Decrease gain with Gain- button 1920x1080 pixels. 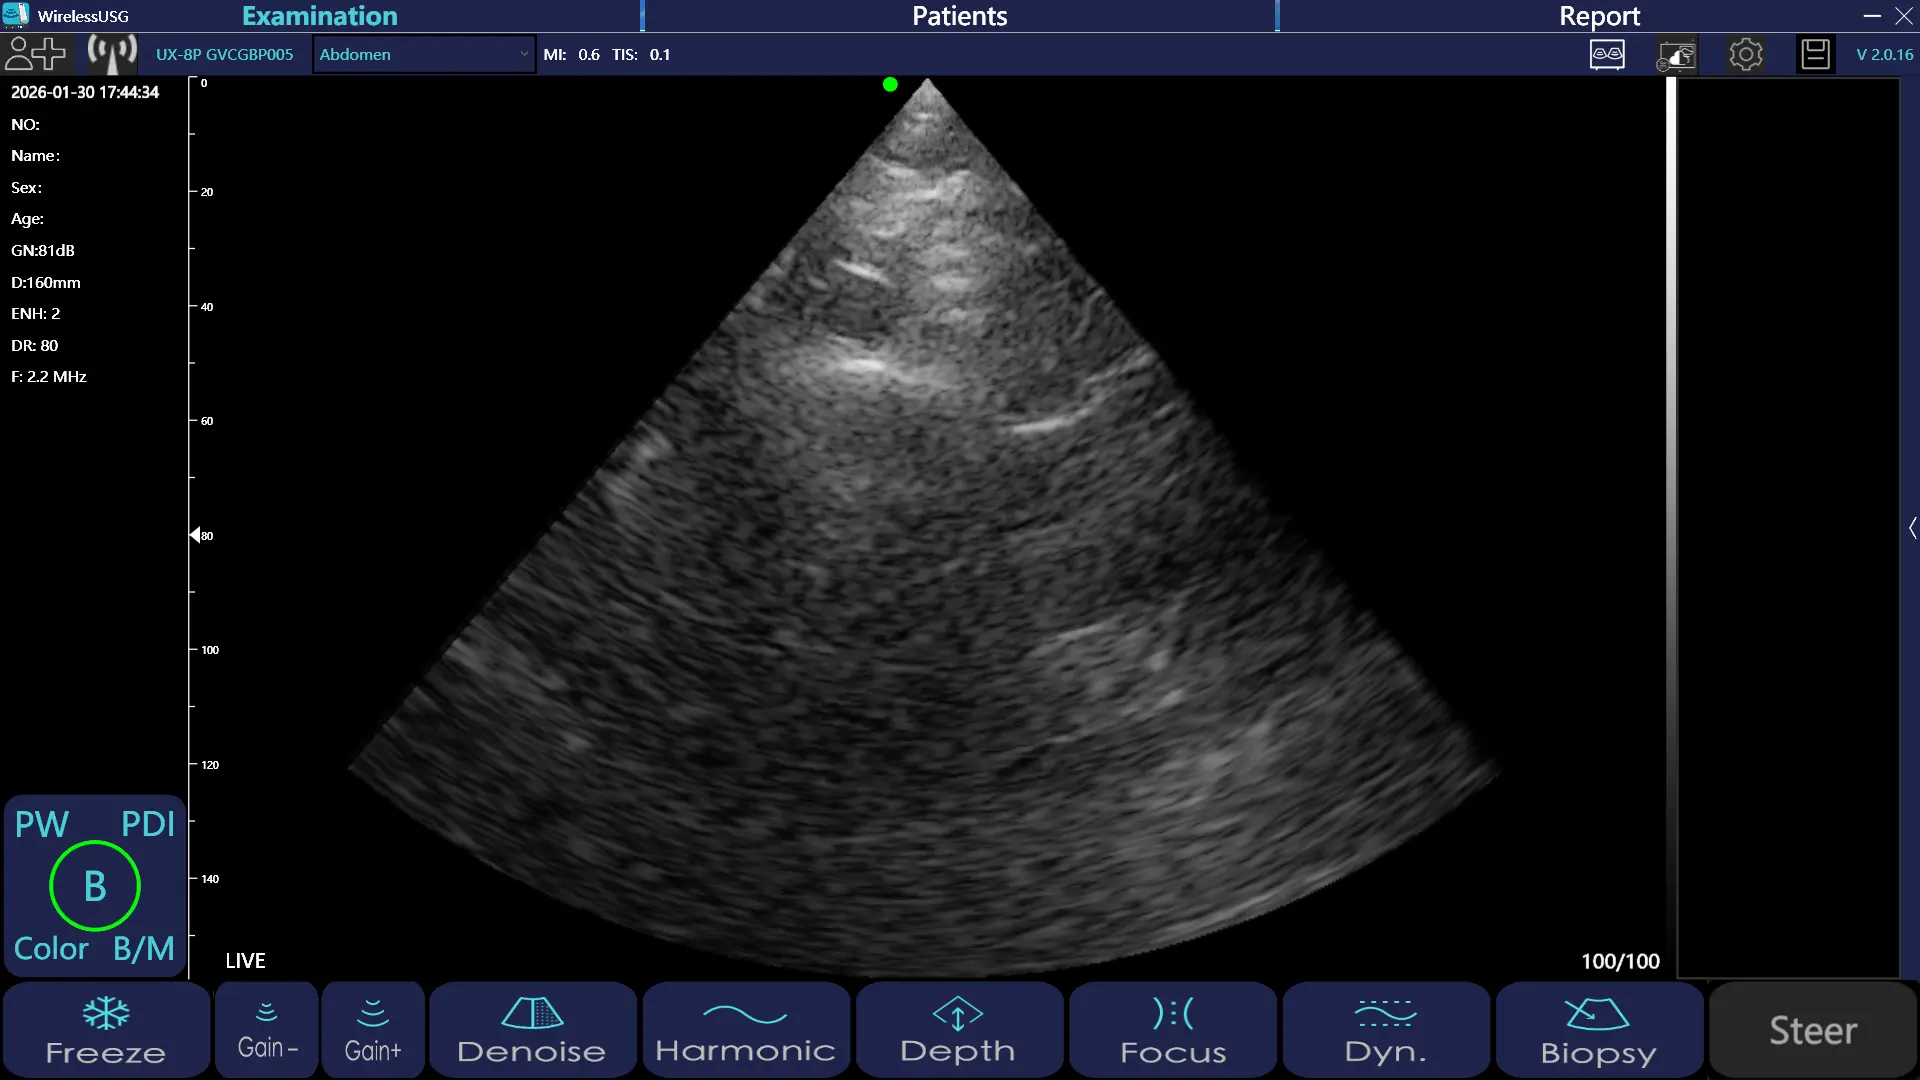(x=267, y=1030)
